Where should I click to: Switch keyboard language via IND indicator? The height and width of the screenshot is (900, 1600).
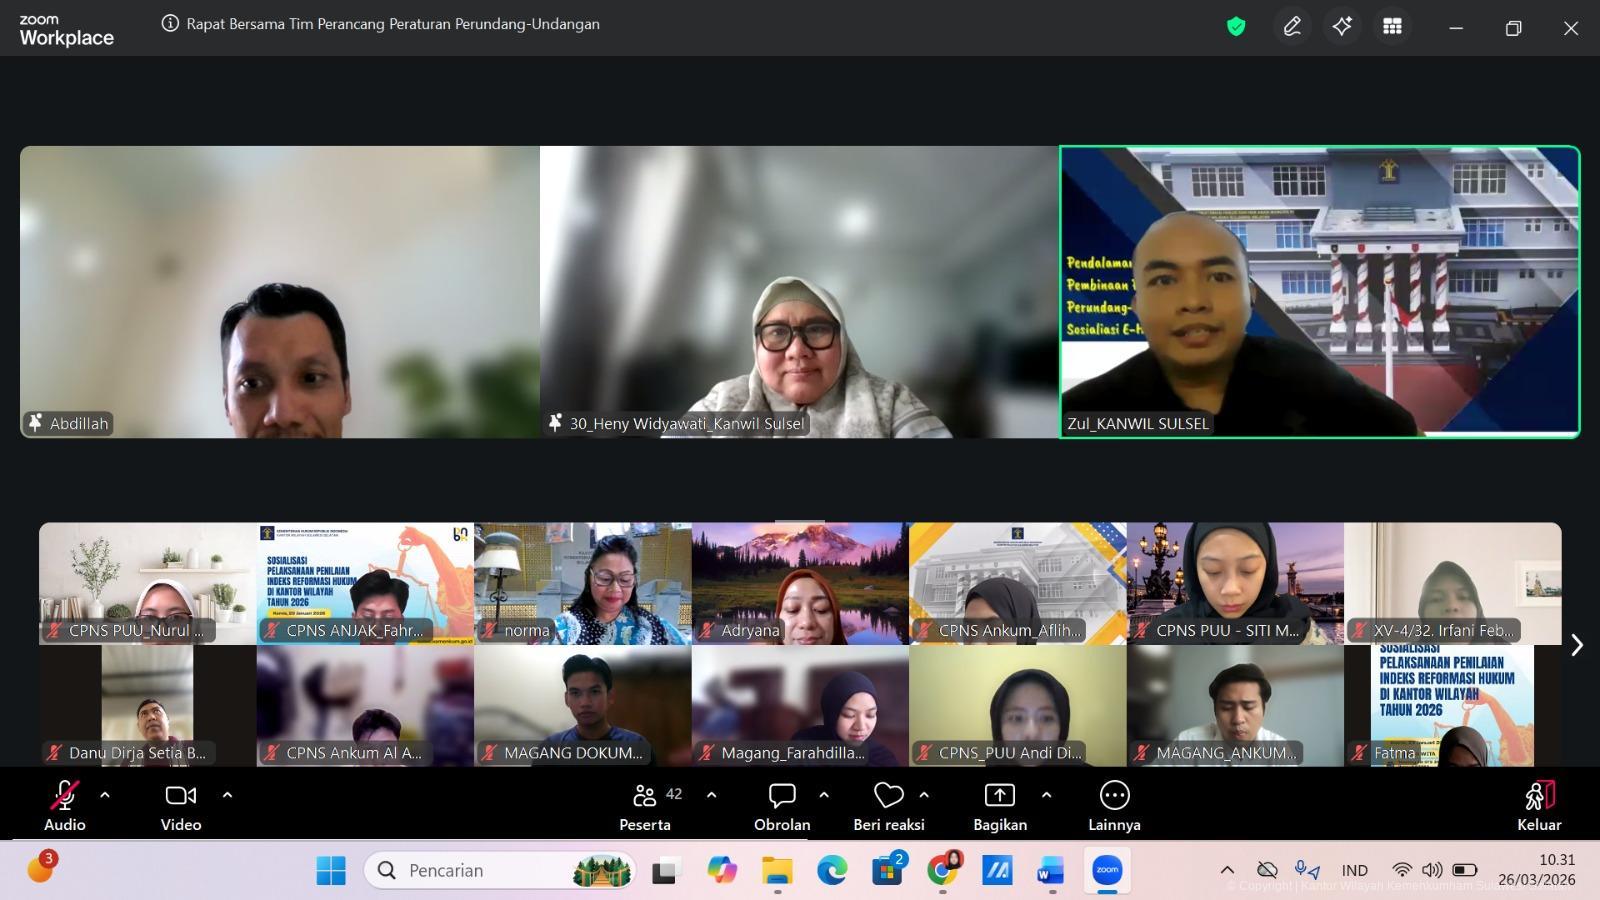1355,870
